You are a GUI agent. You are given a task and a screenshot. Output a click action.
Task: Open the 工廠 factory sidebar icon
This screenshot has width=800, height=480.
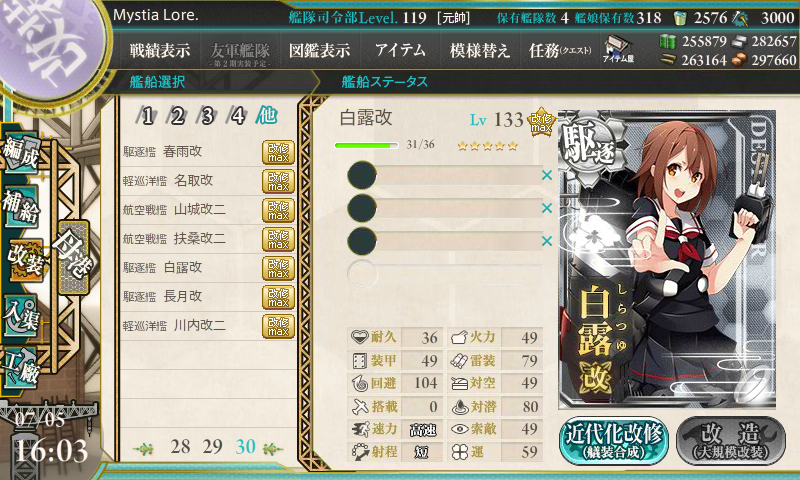click(x=21, y=366)
